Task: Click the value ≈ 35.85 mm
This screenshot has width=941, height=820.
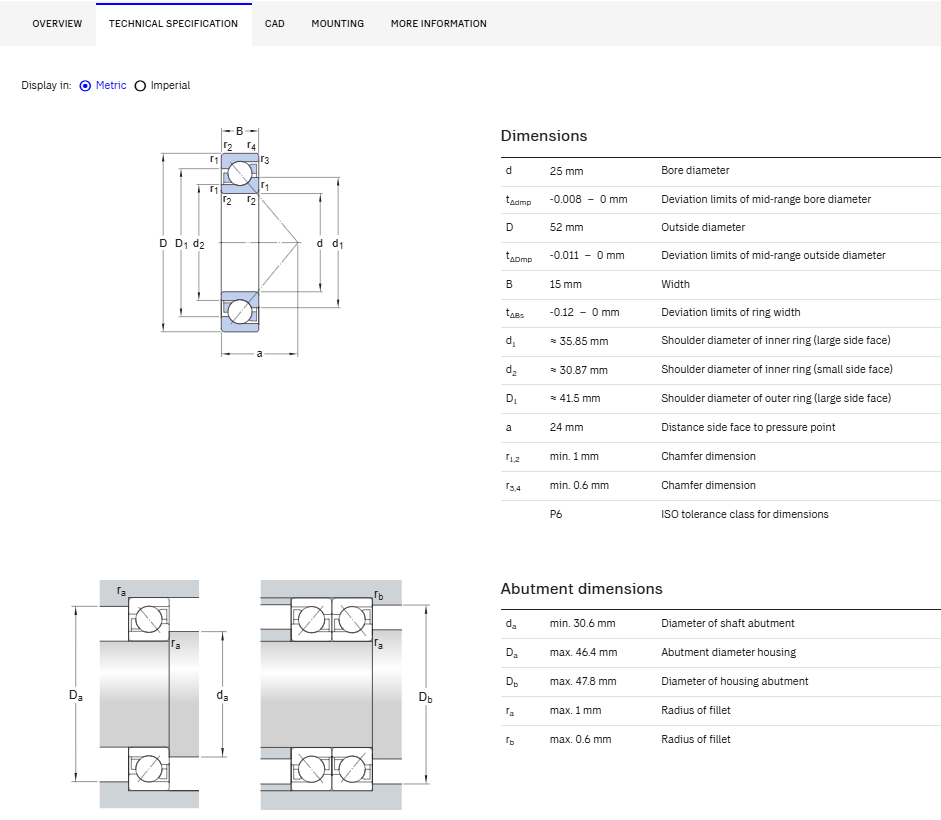Action: (579, 342)
